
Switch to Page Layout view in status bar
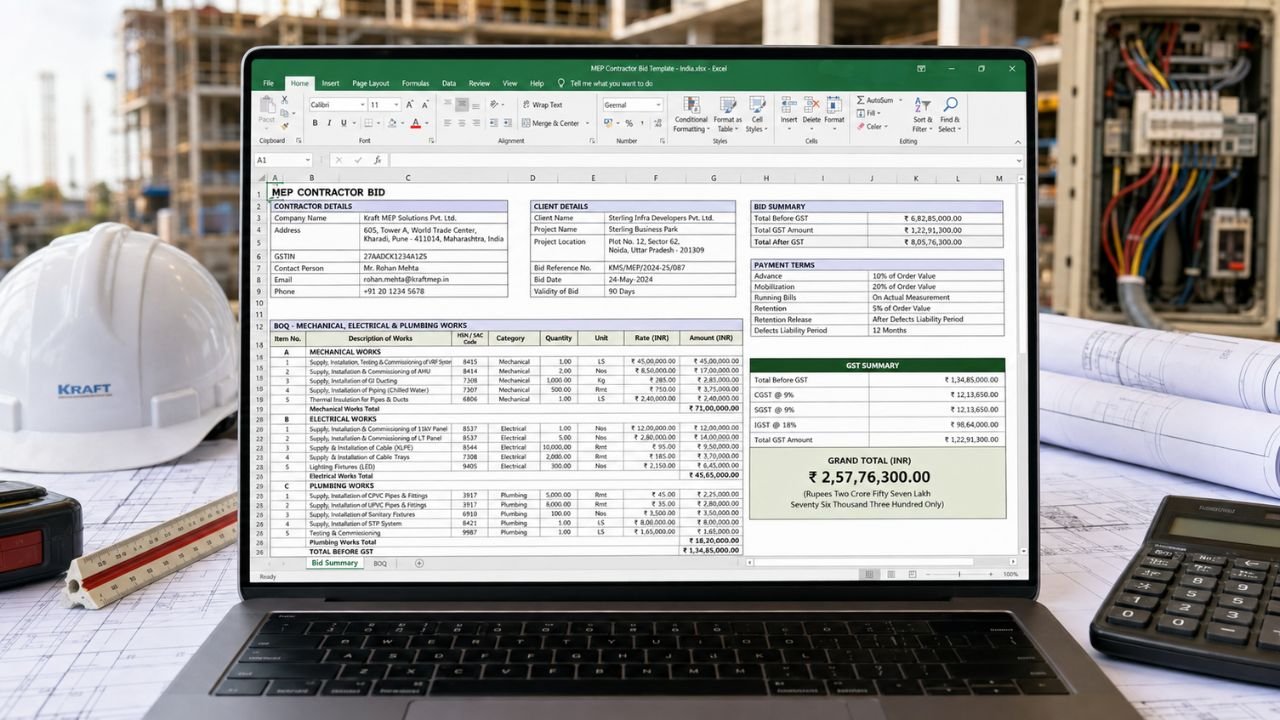click(x=891, y=574)
